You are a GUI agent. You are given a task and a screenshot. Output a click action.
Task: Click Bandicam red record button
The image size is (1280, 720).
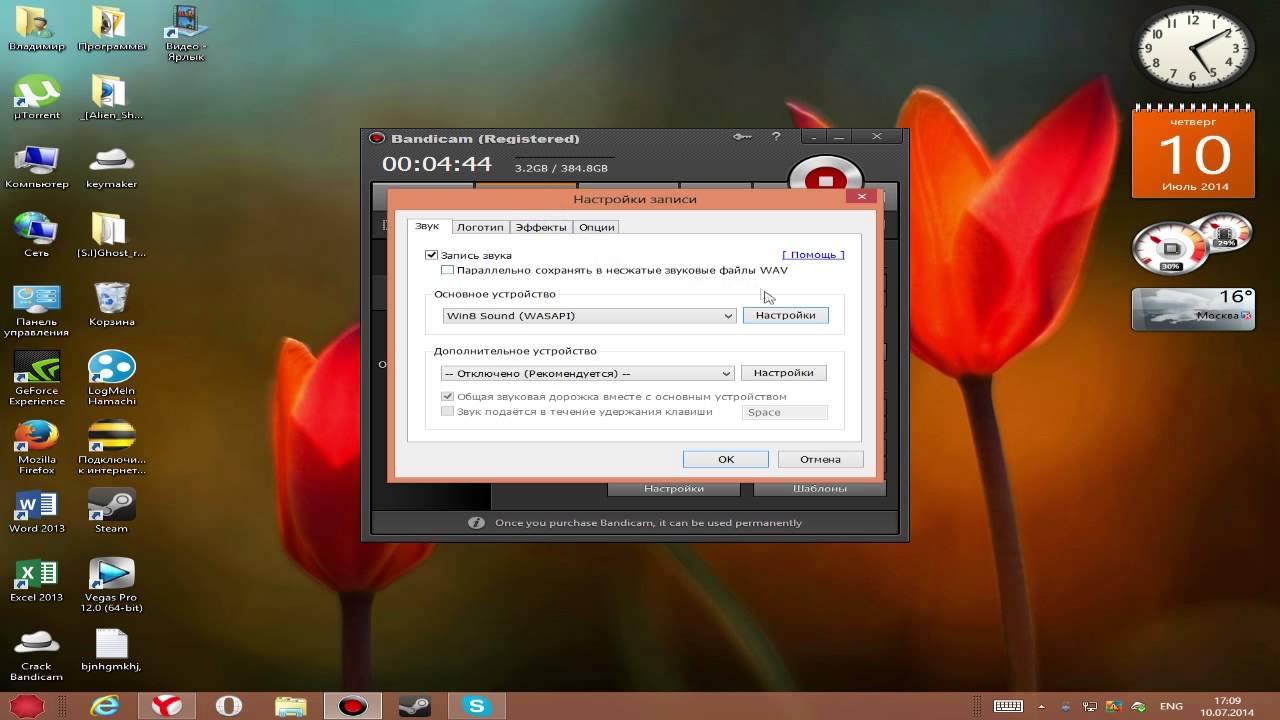click(x=826, y=180)
